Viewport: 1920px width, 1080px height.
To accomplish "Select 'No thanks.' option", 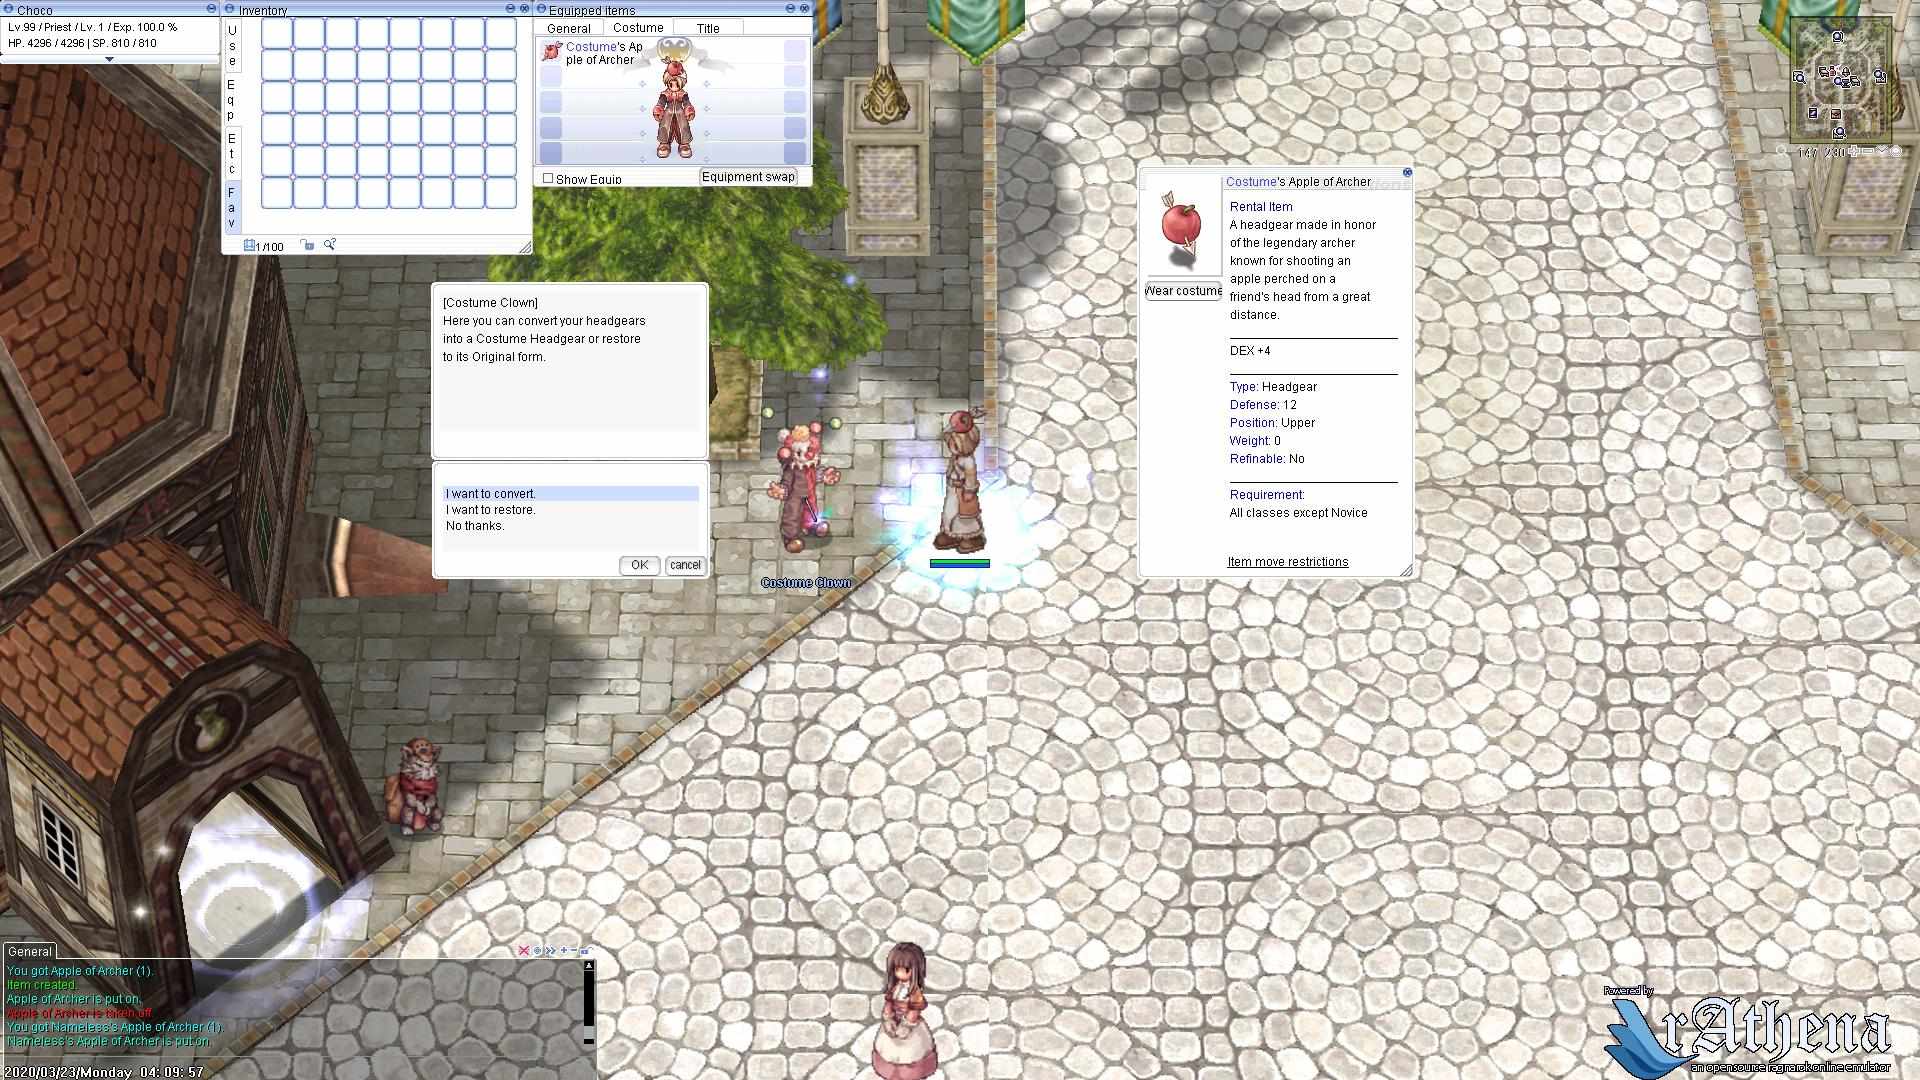I will [473, 525].
